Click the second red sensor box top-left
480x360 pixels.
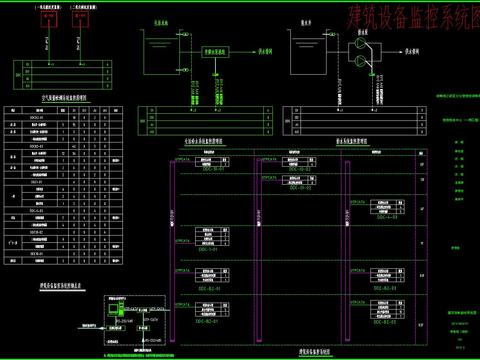(80, 19)
